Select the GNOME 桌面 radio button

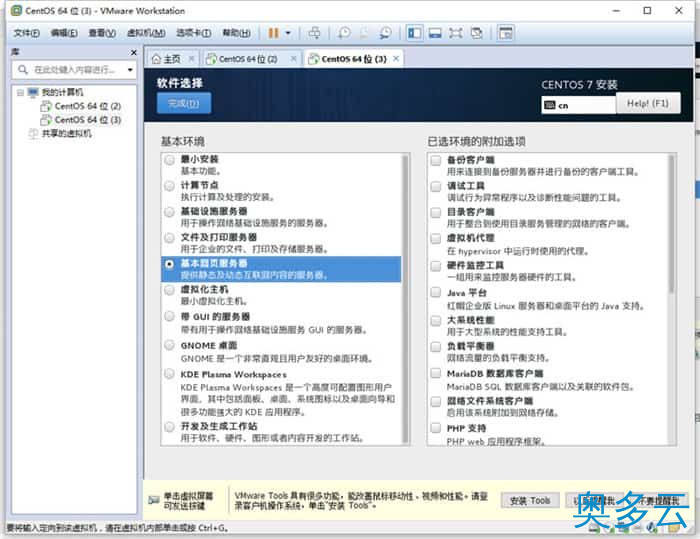(x=169, y=345)
